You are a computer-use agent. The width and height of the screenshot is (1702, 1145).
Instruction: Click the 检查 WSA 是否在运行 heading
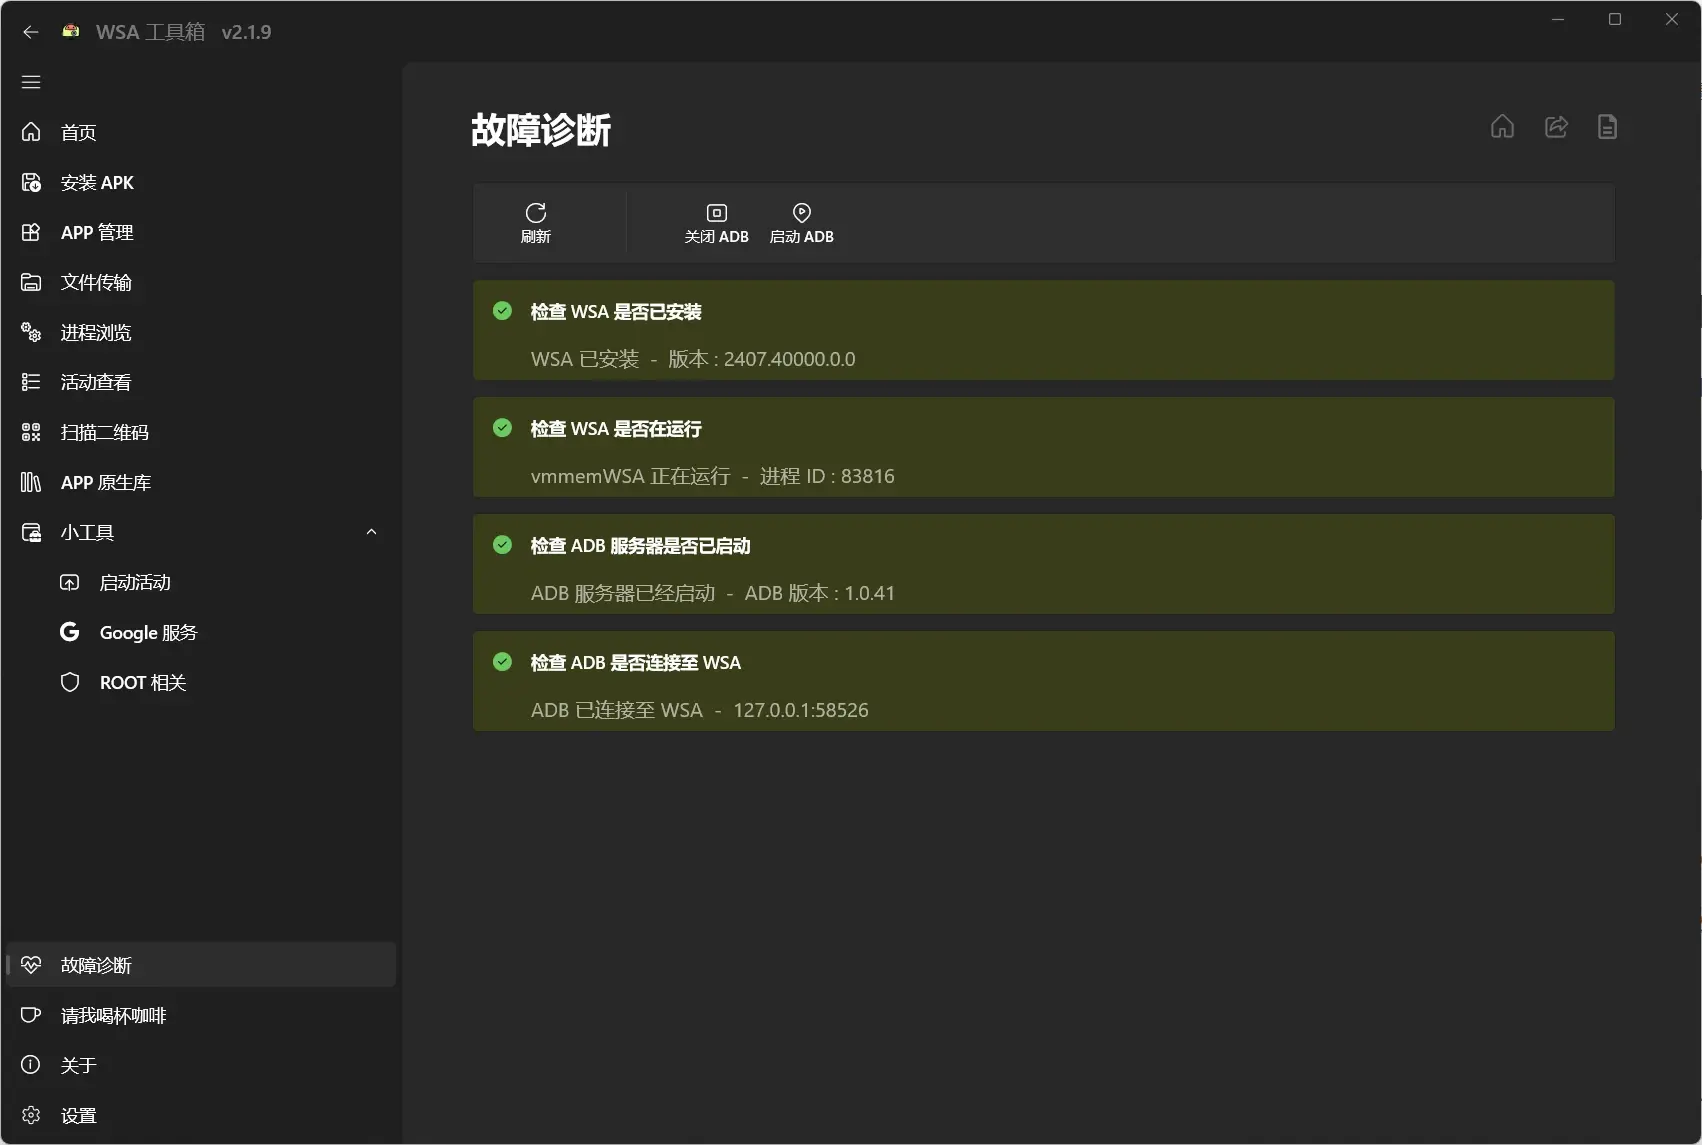click(616, 429)
